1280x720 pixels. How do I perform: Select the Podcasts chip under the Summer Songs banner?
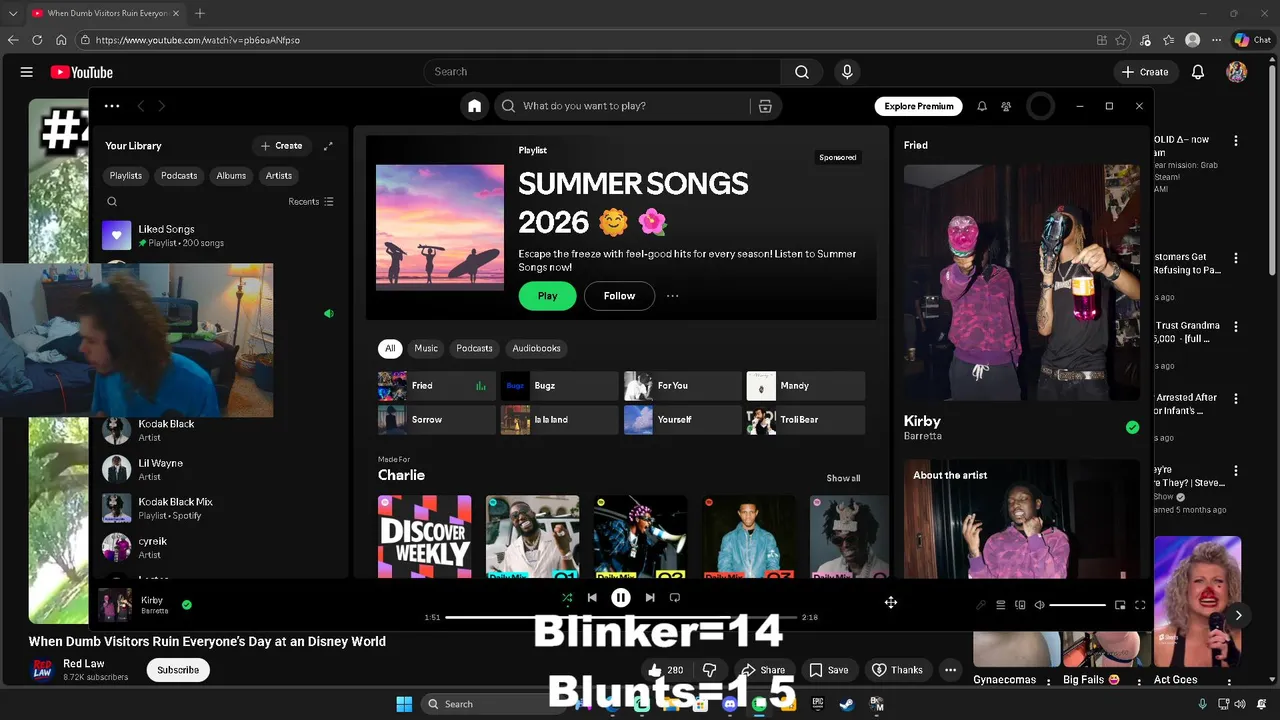click(474, 348)
